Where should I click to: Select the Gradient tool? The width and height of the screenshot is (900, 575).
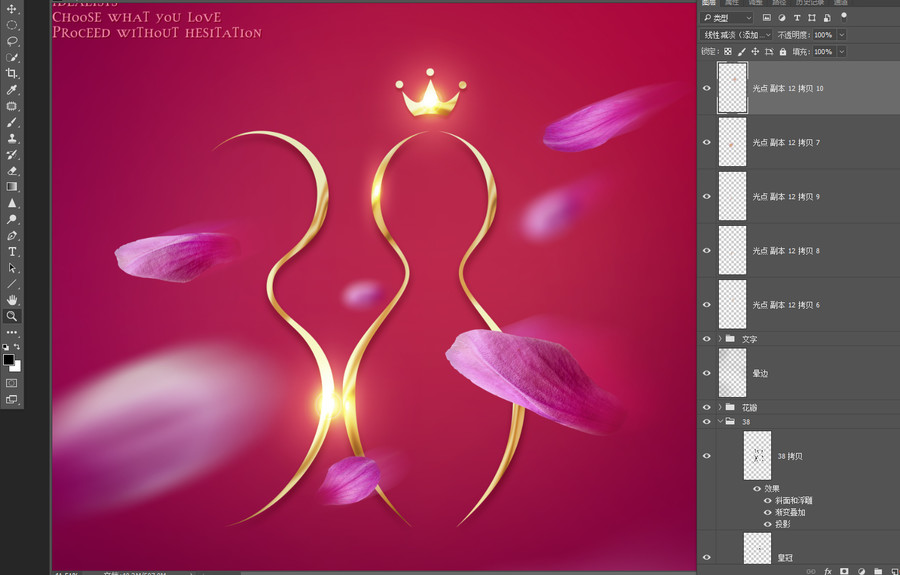(11, 187)
